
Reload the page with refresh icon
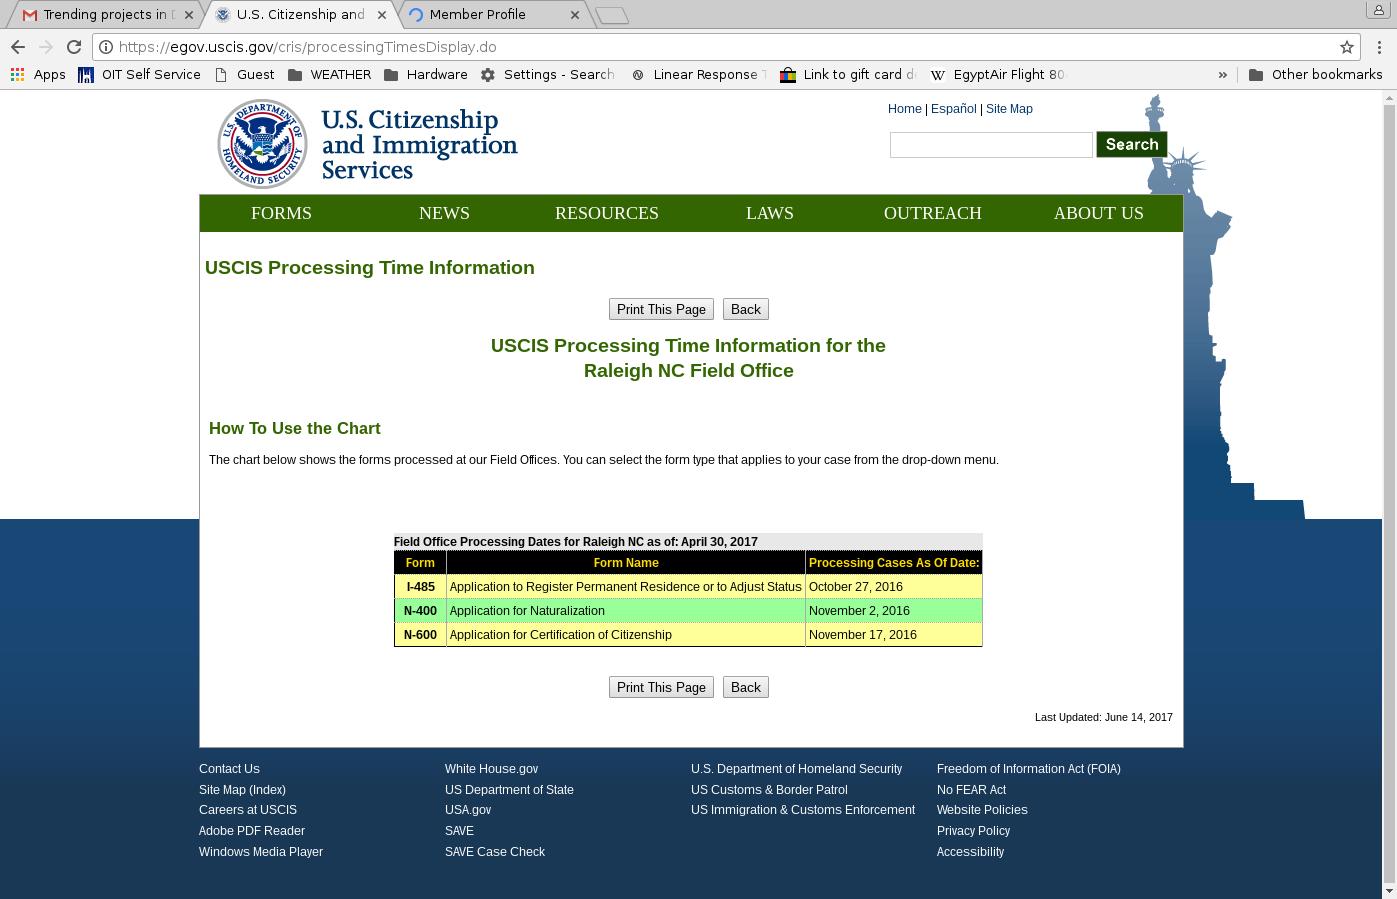click(74, 47)
